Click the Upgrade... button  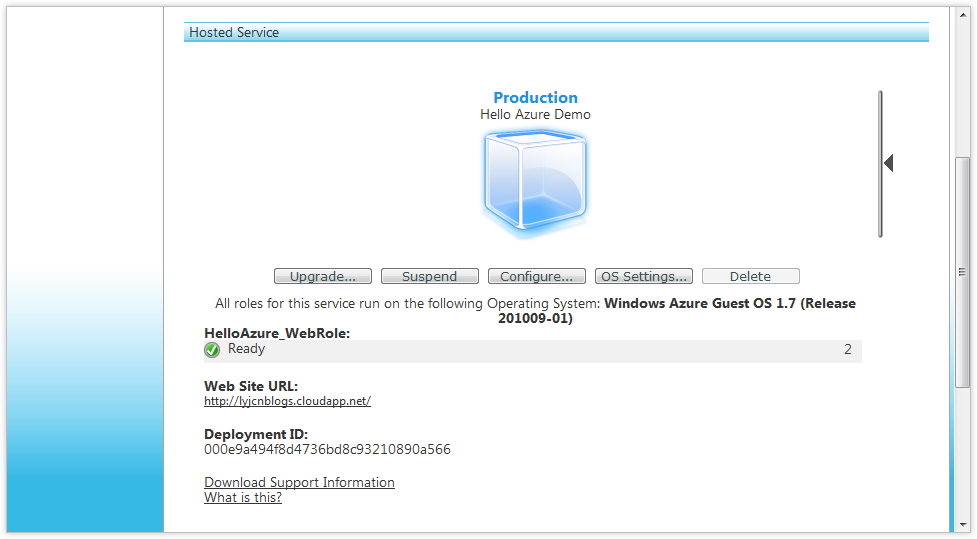point(323,276)
